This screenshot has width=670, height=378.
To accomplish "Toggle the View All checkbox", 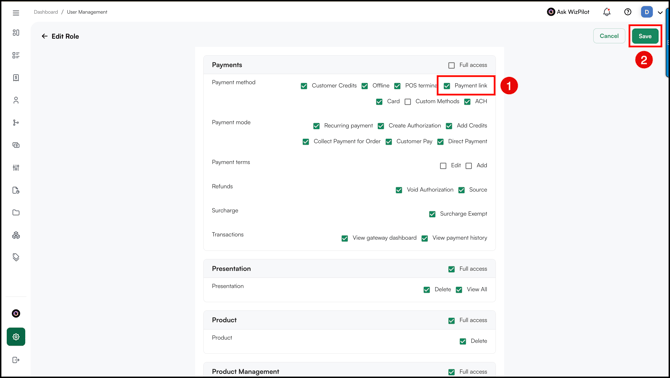I will [x=458, y=290].
